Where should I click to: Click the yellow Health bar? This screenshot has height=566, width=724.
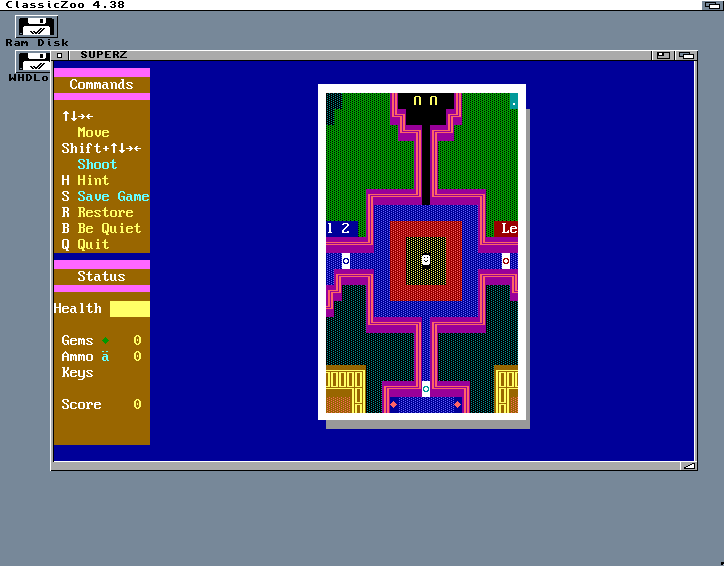click(x=130, y=309)
